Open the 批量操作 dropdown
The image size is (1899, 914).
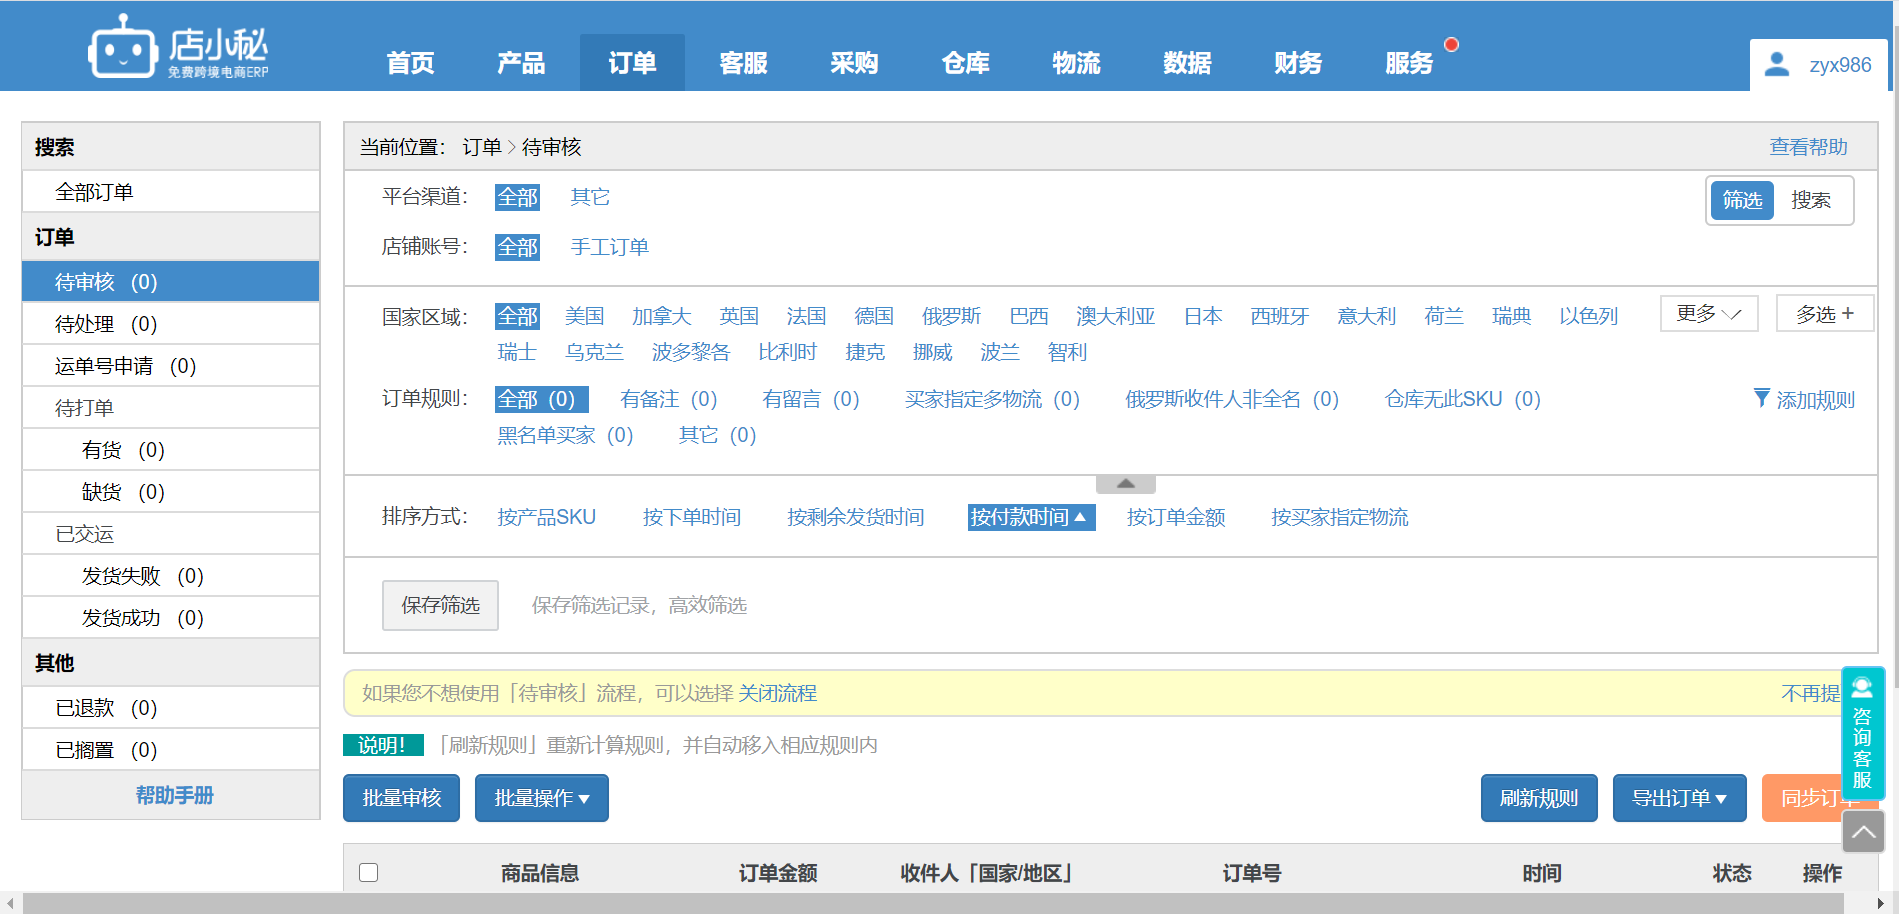pos(542,798)
